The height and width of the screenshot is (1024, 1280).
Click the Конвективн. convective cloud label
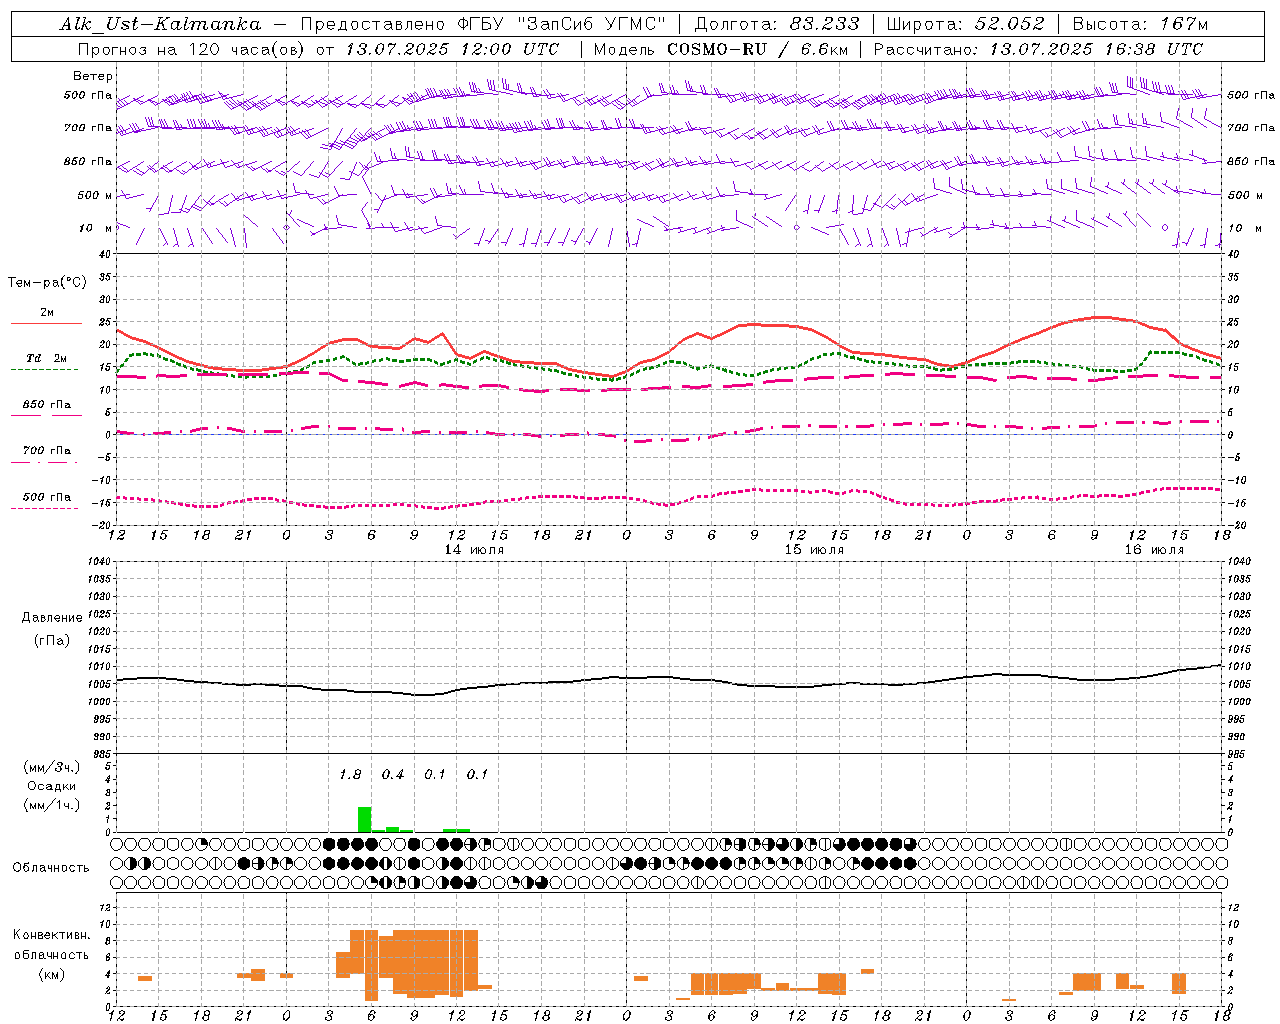[x=51, y=935]
